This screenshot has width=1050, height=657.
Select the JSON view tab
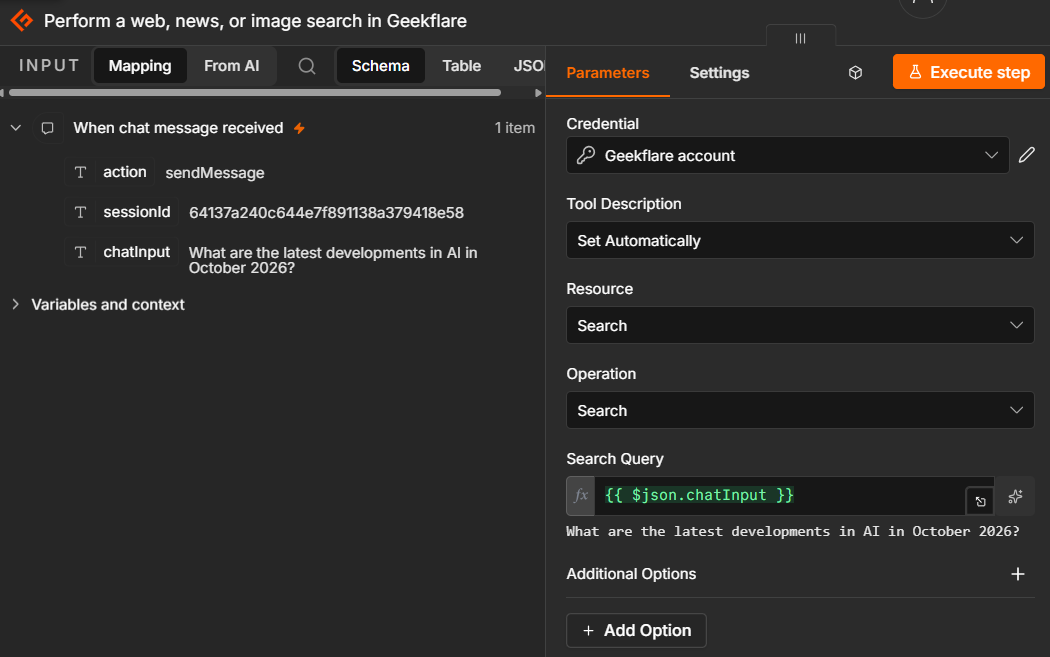pyautogui.click(x=528, y=66)
